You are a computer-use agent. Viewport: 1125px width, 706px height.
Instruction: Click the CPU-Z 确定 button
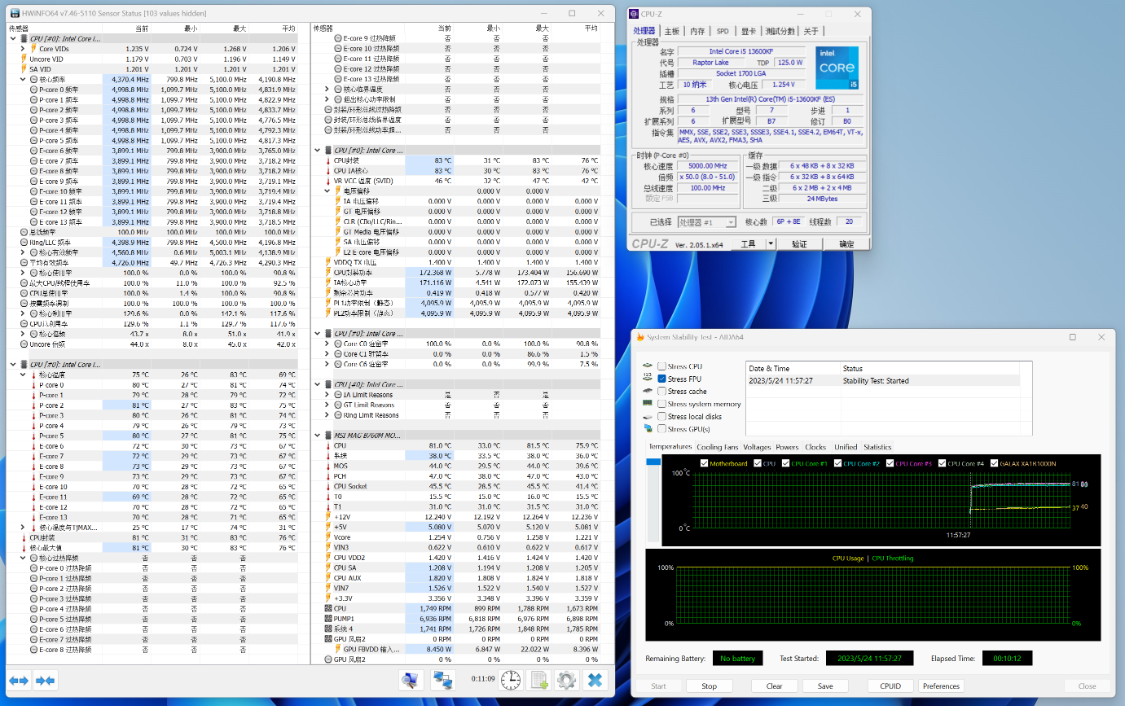(x=847, y=244)
